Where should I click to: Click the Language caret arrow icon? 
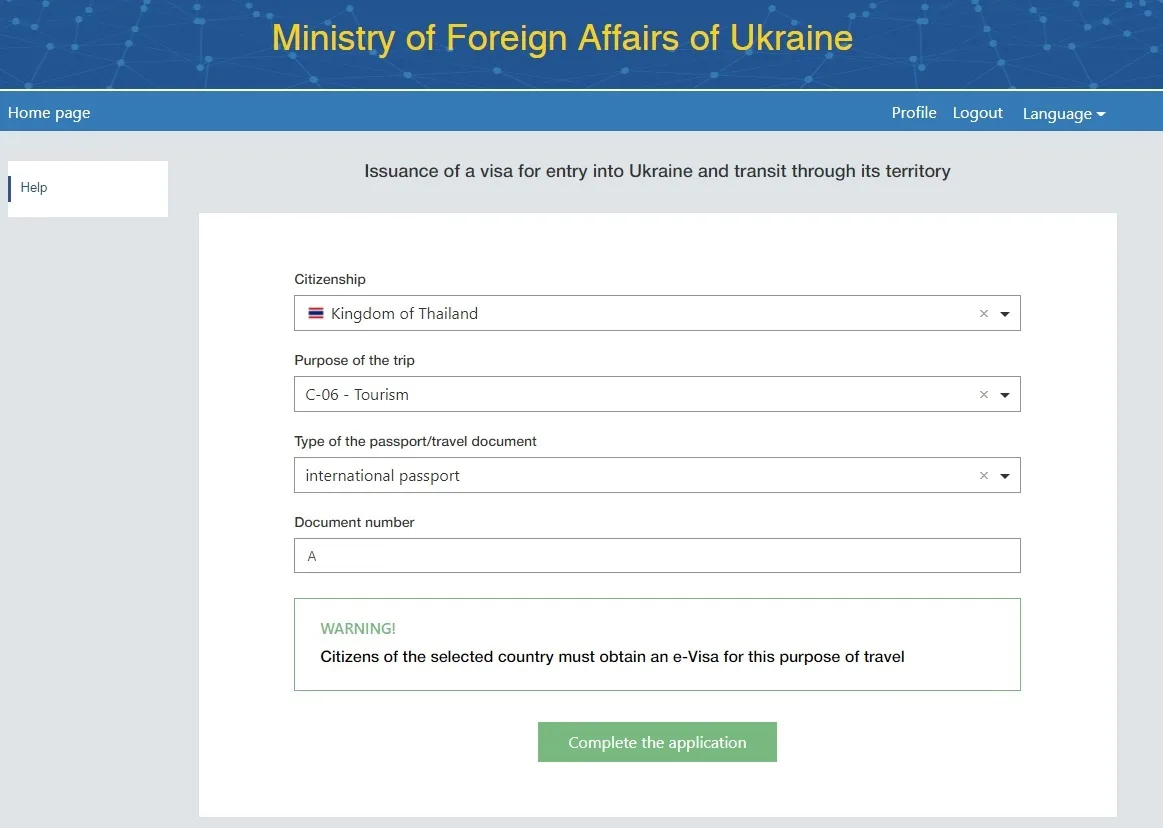coord(1101,114)
